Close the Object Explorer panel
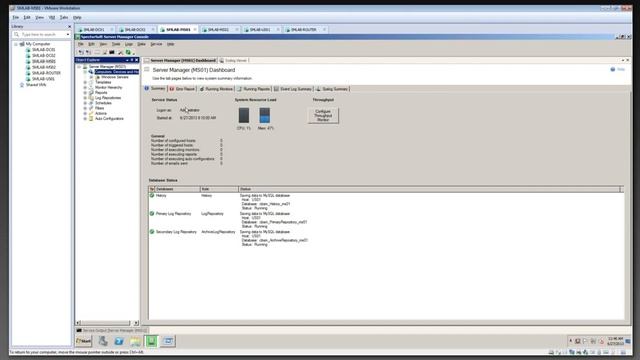 [137, 60]
